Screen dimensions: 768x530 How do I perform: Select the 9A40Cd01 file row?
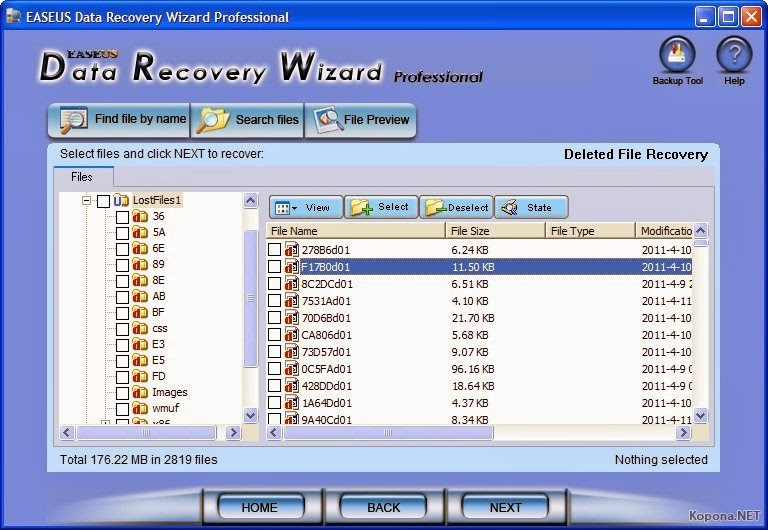pyautogui.click(x=480, y=419)
